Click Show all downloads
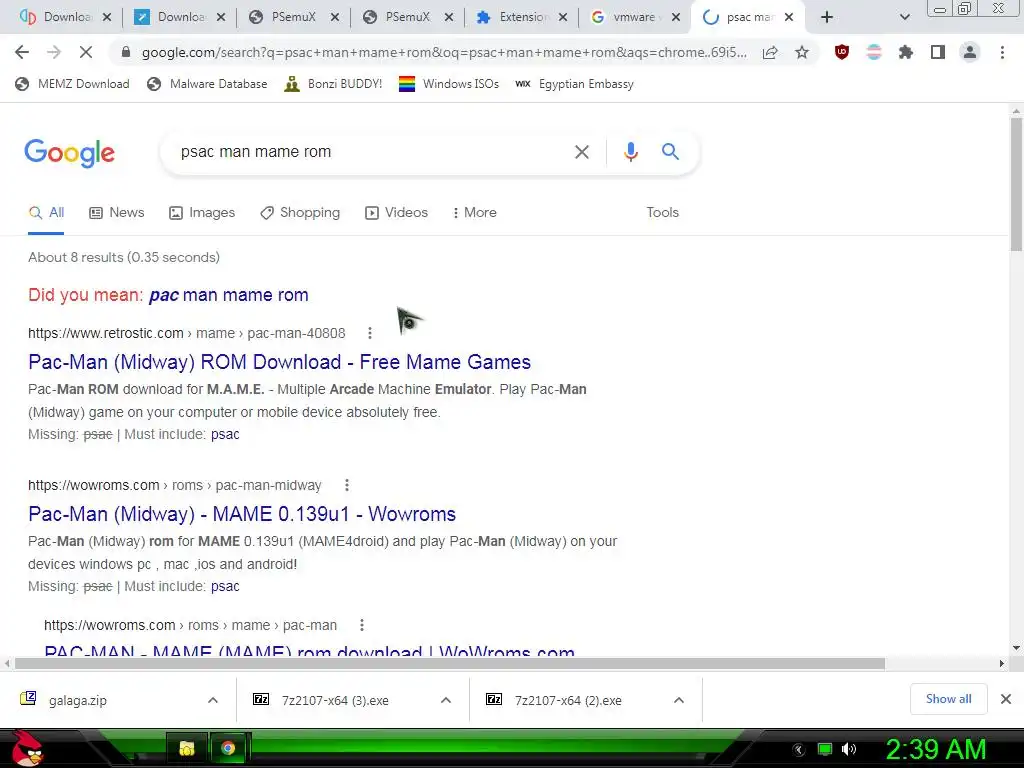1024x768 pixels. pos(948,699)
